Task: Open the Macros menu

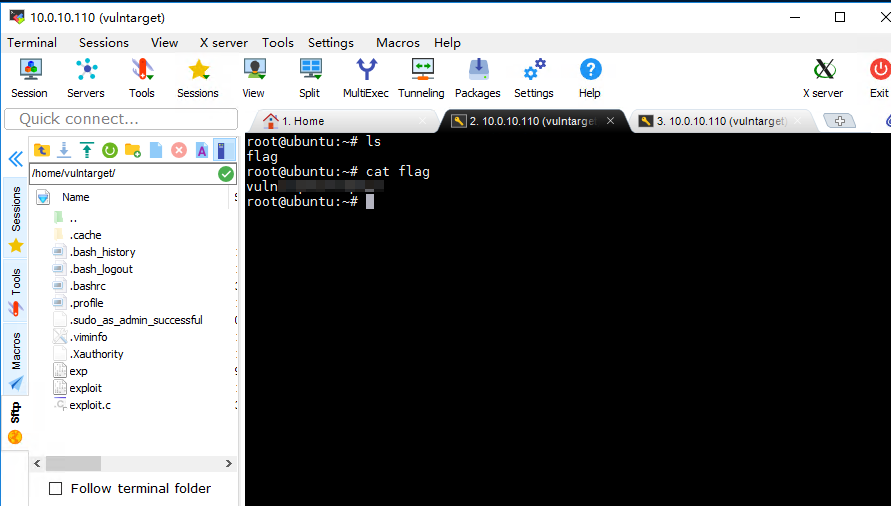Action: [397, 43]
